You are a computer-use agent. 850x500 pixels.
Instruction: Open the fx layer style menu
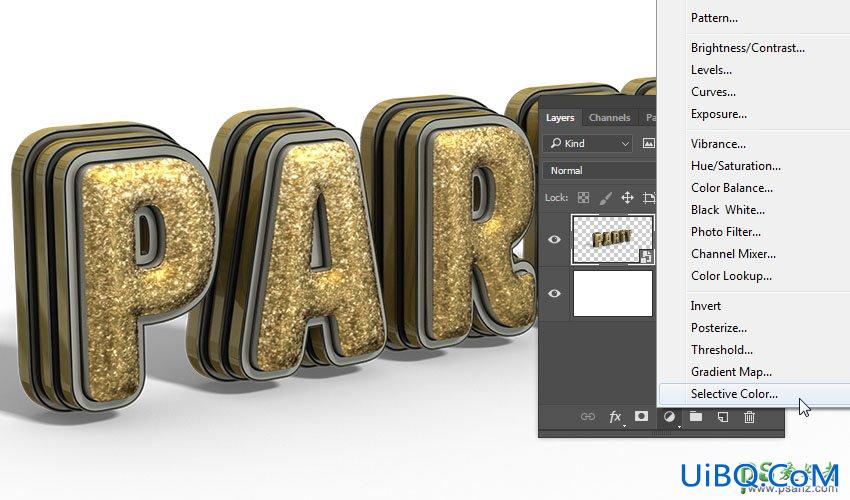pos(615,416)
